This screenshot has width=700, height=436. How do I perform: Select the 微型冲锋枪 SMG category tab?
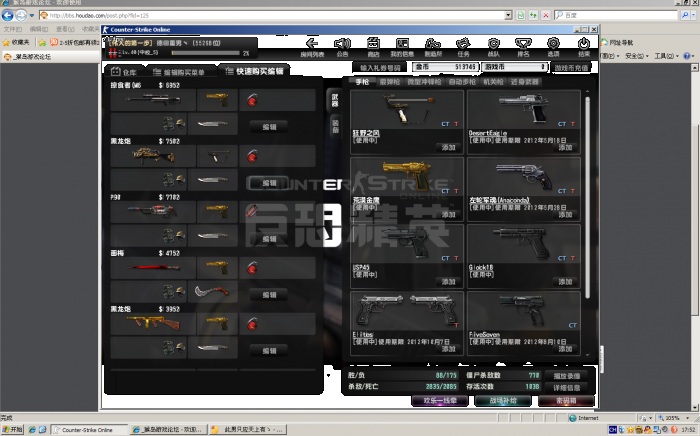click(x=424, y=82)
